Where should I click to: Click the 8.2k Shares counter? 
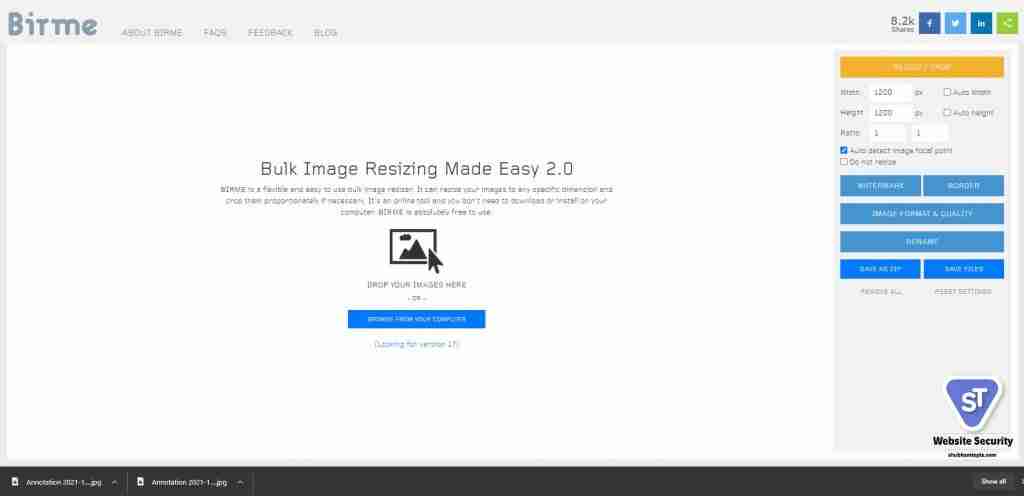(x=903, y=23)
